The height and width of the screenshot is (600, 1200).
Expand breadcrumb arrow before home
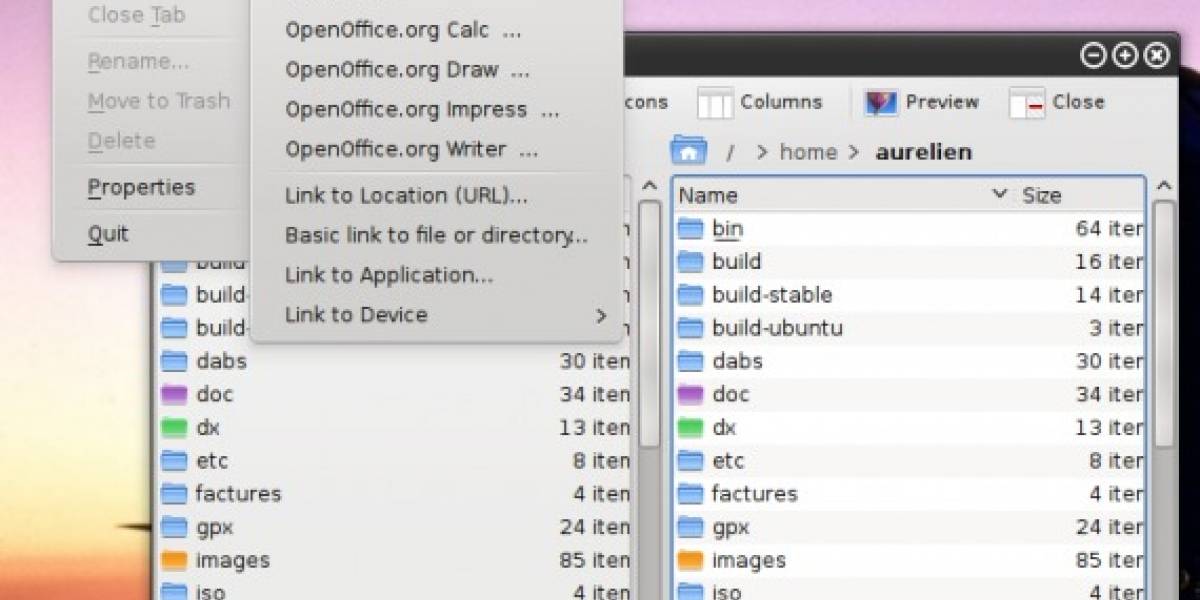point(762,152)
